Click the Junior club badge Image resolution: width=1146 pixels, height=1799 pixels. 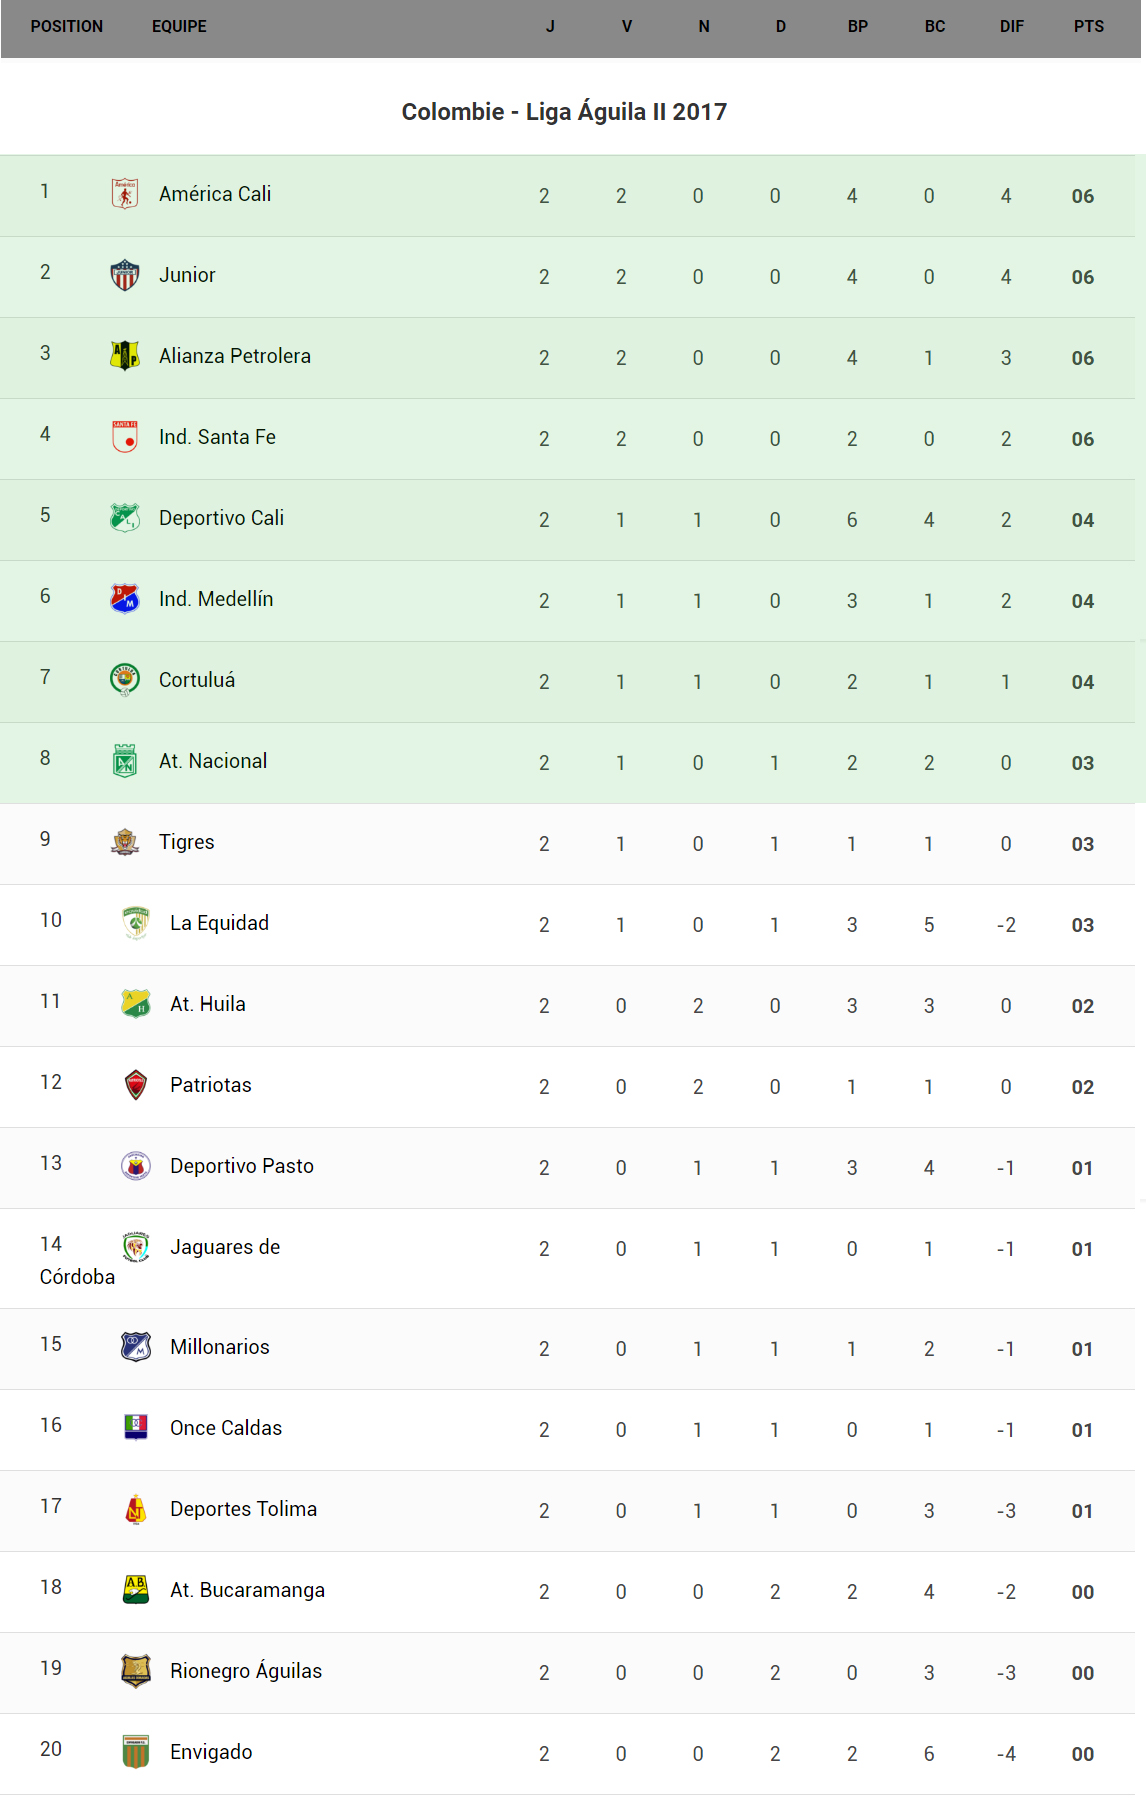point(125,274)
